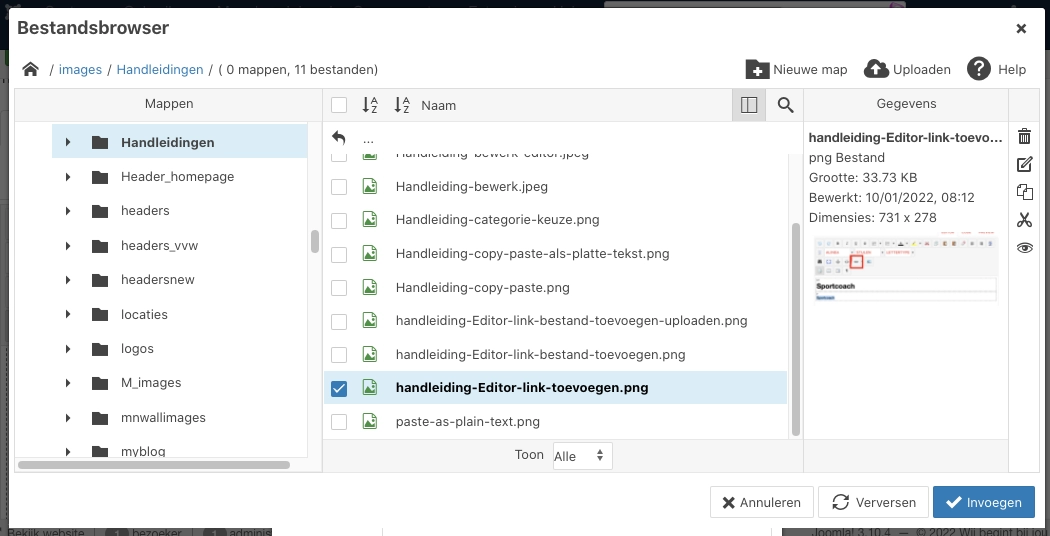Expand the headersnew folder arrow
Image resolution: width=1050 pixels, height=536 pixels.
(x=68, y=279)
